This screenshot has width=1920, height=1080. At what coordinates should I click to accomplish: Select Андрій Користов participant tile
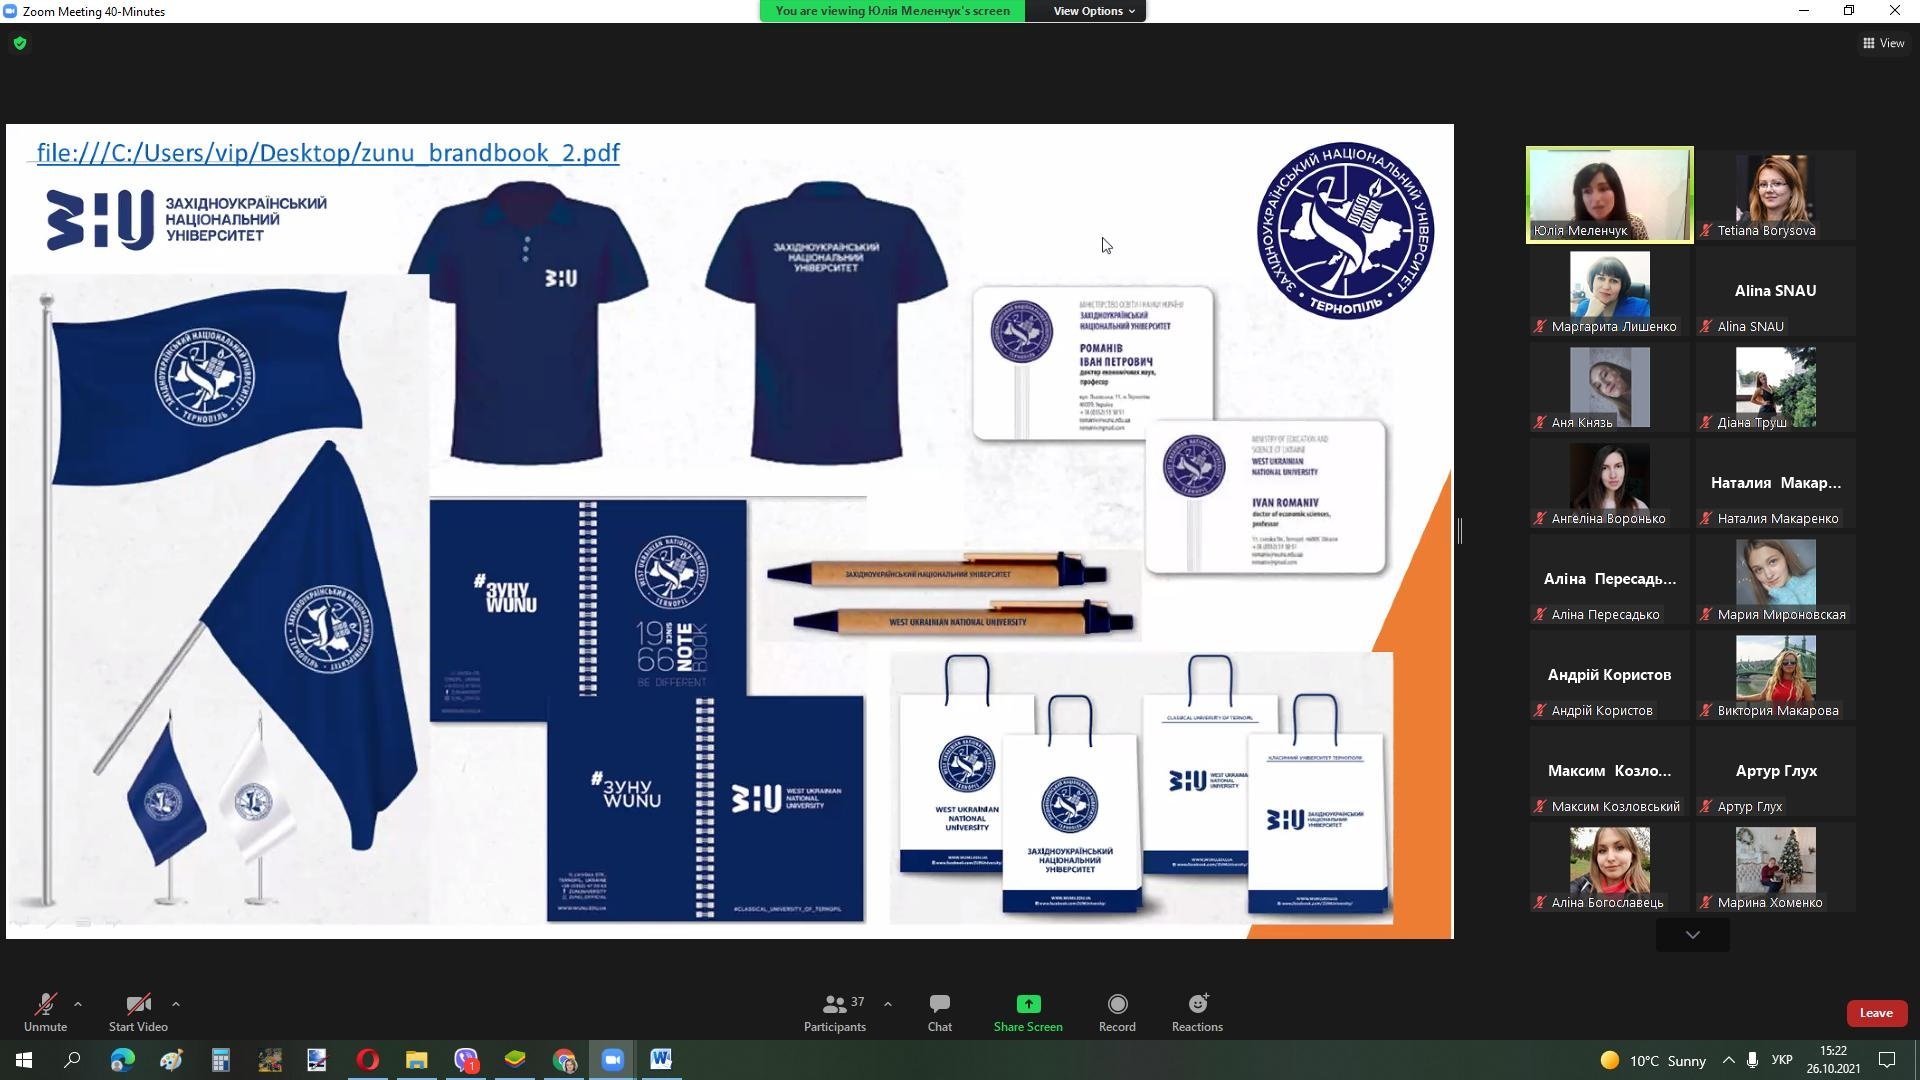click(x=1609, y=675)
